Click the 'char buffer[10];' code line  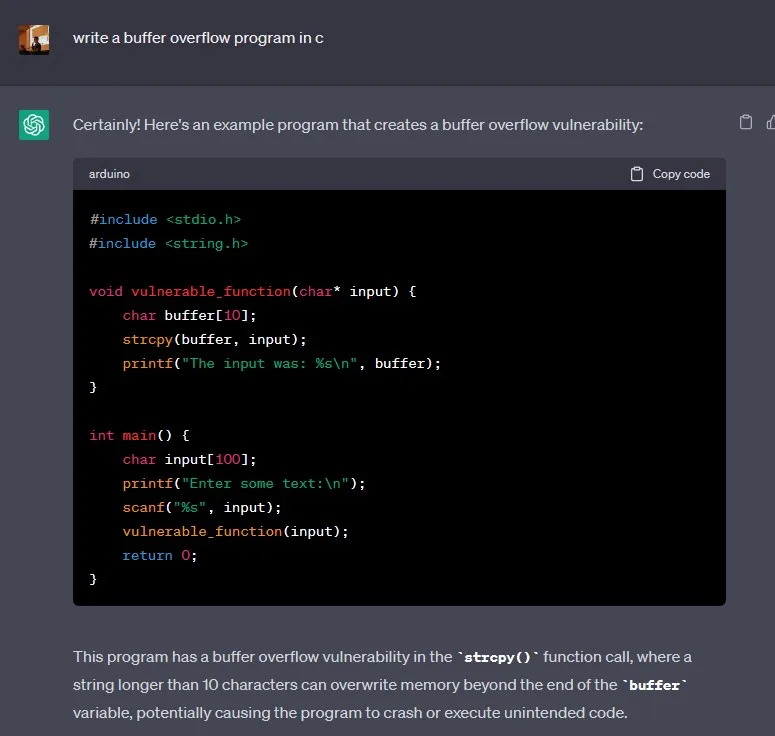(x=189, y=315)
